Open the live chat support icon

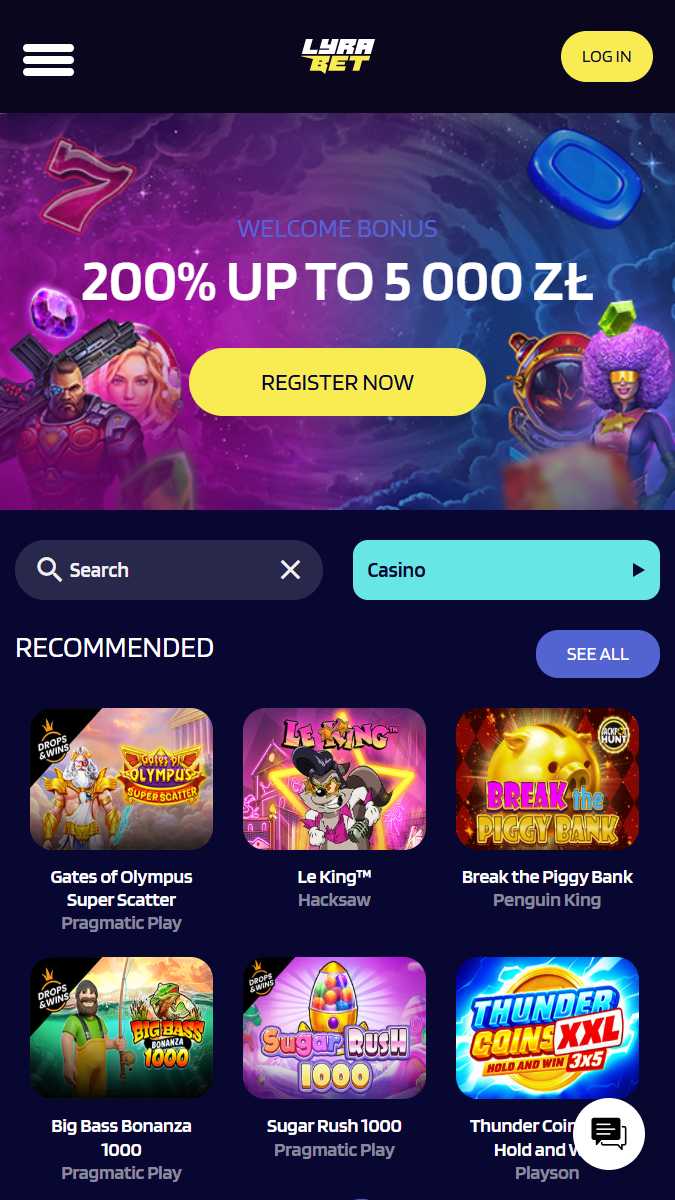[608, 1134]
